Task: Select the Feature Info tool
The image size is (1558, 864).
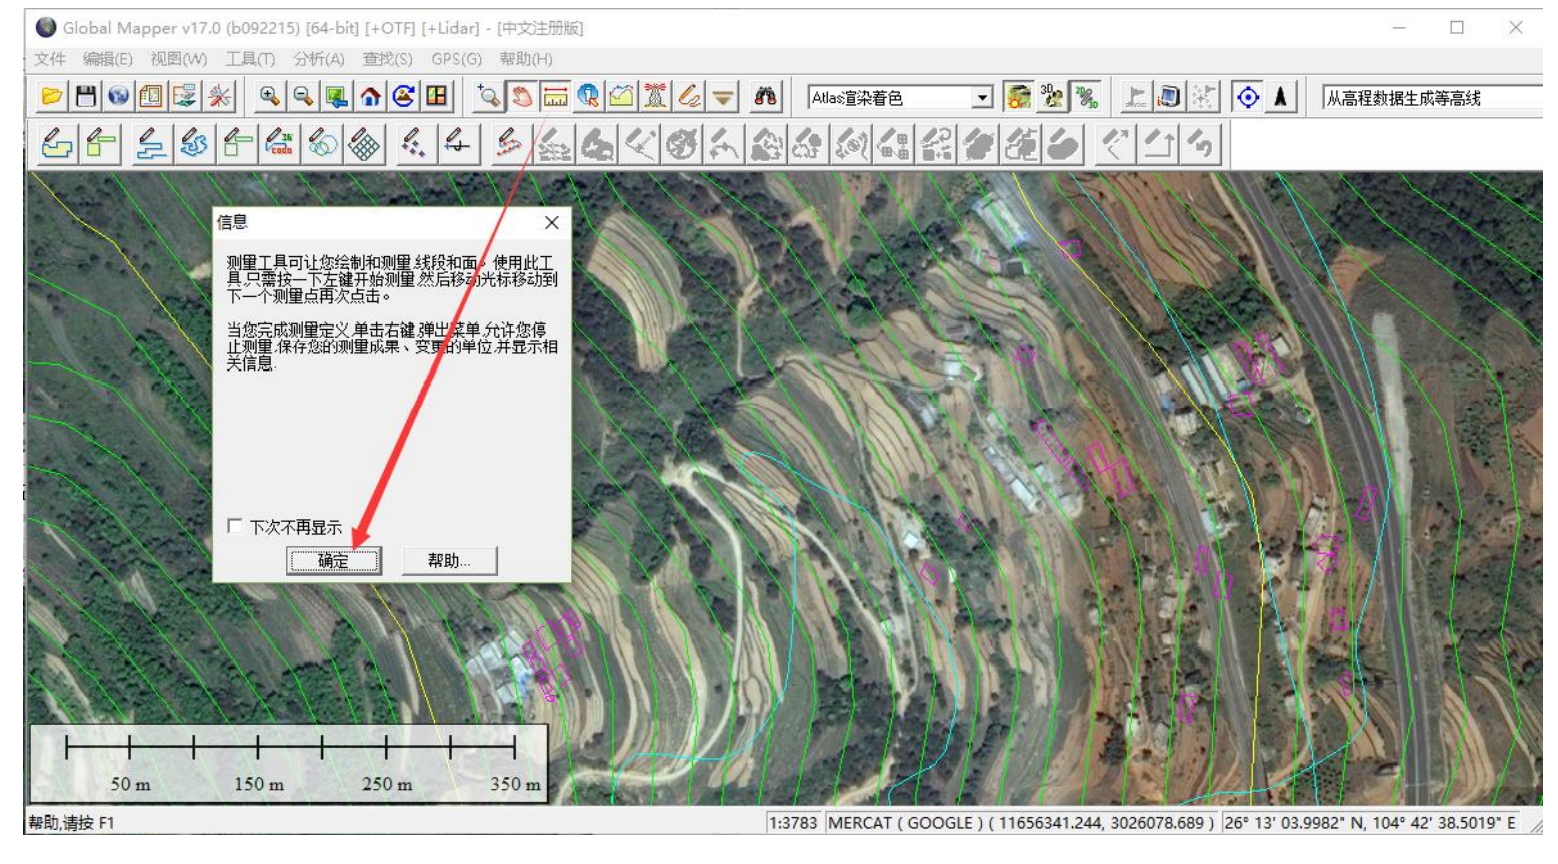Action: click(x=588, y=97)
